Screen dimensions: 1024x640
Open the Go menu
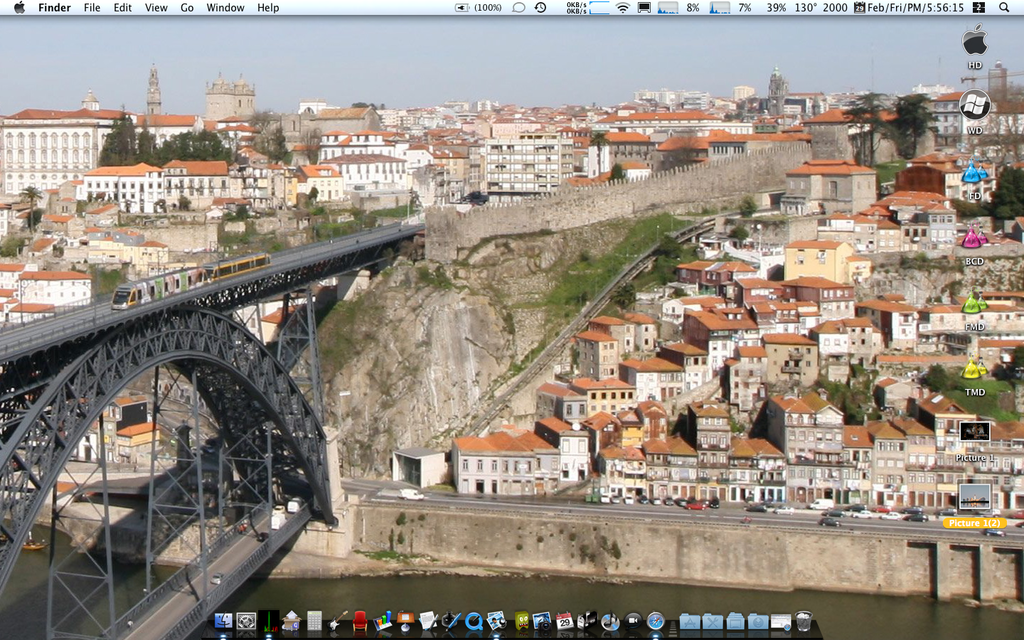coord(187,7)
